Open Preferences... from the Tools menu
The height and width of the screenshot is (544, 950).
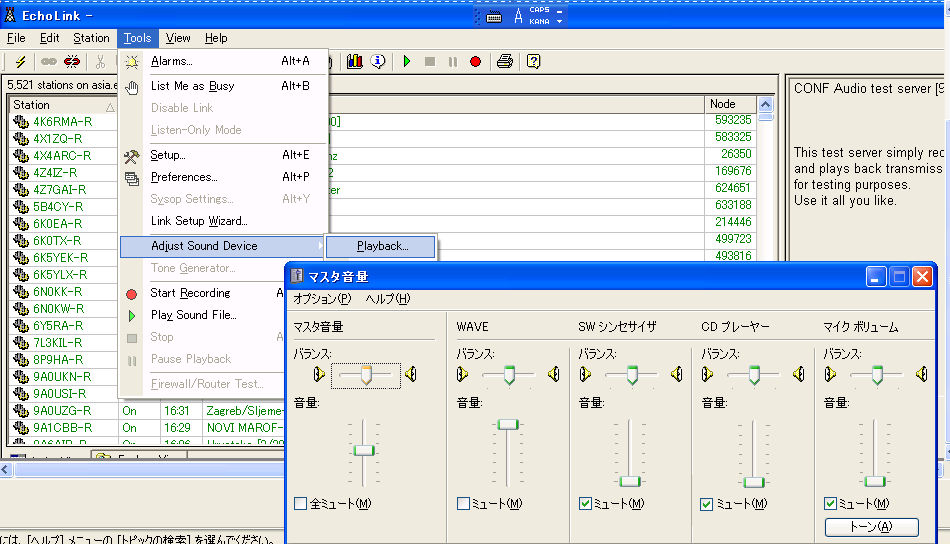coord(224,177)
